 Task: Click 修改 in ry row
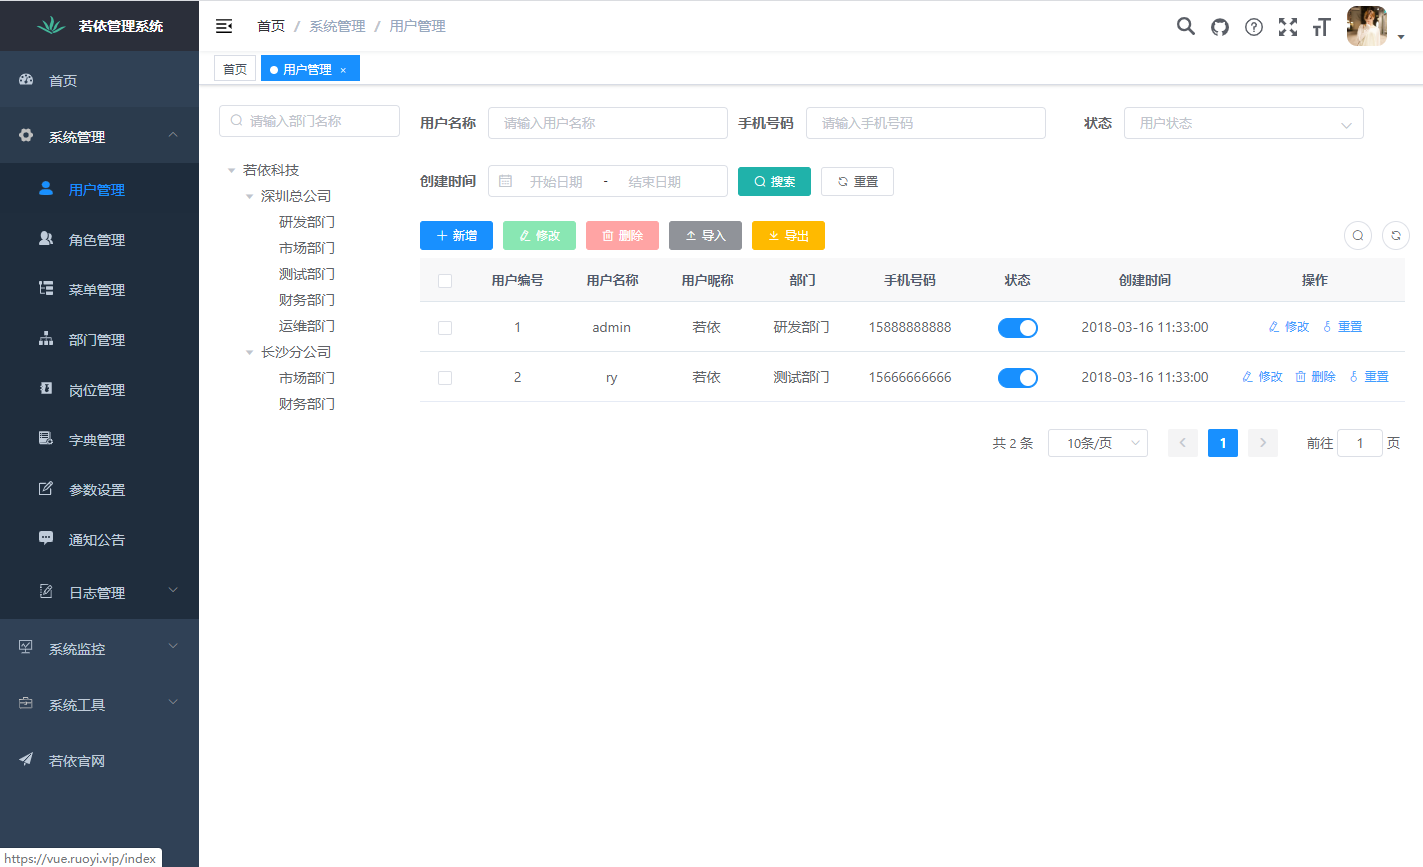coord(1262,377)
